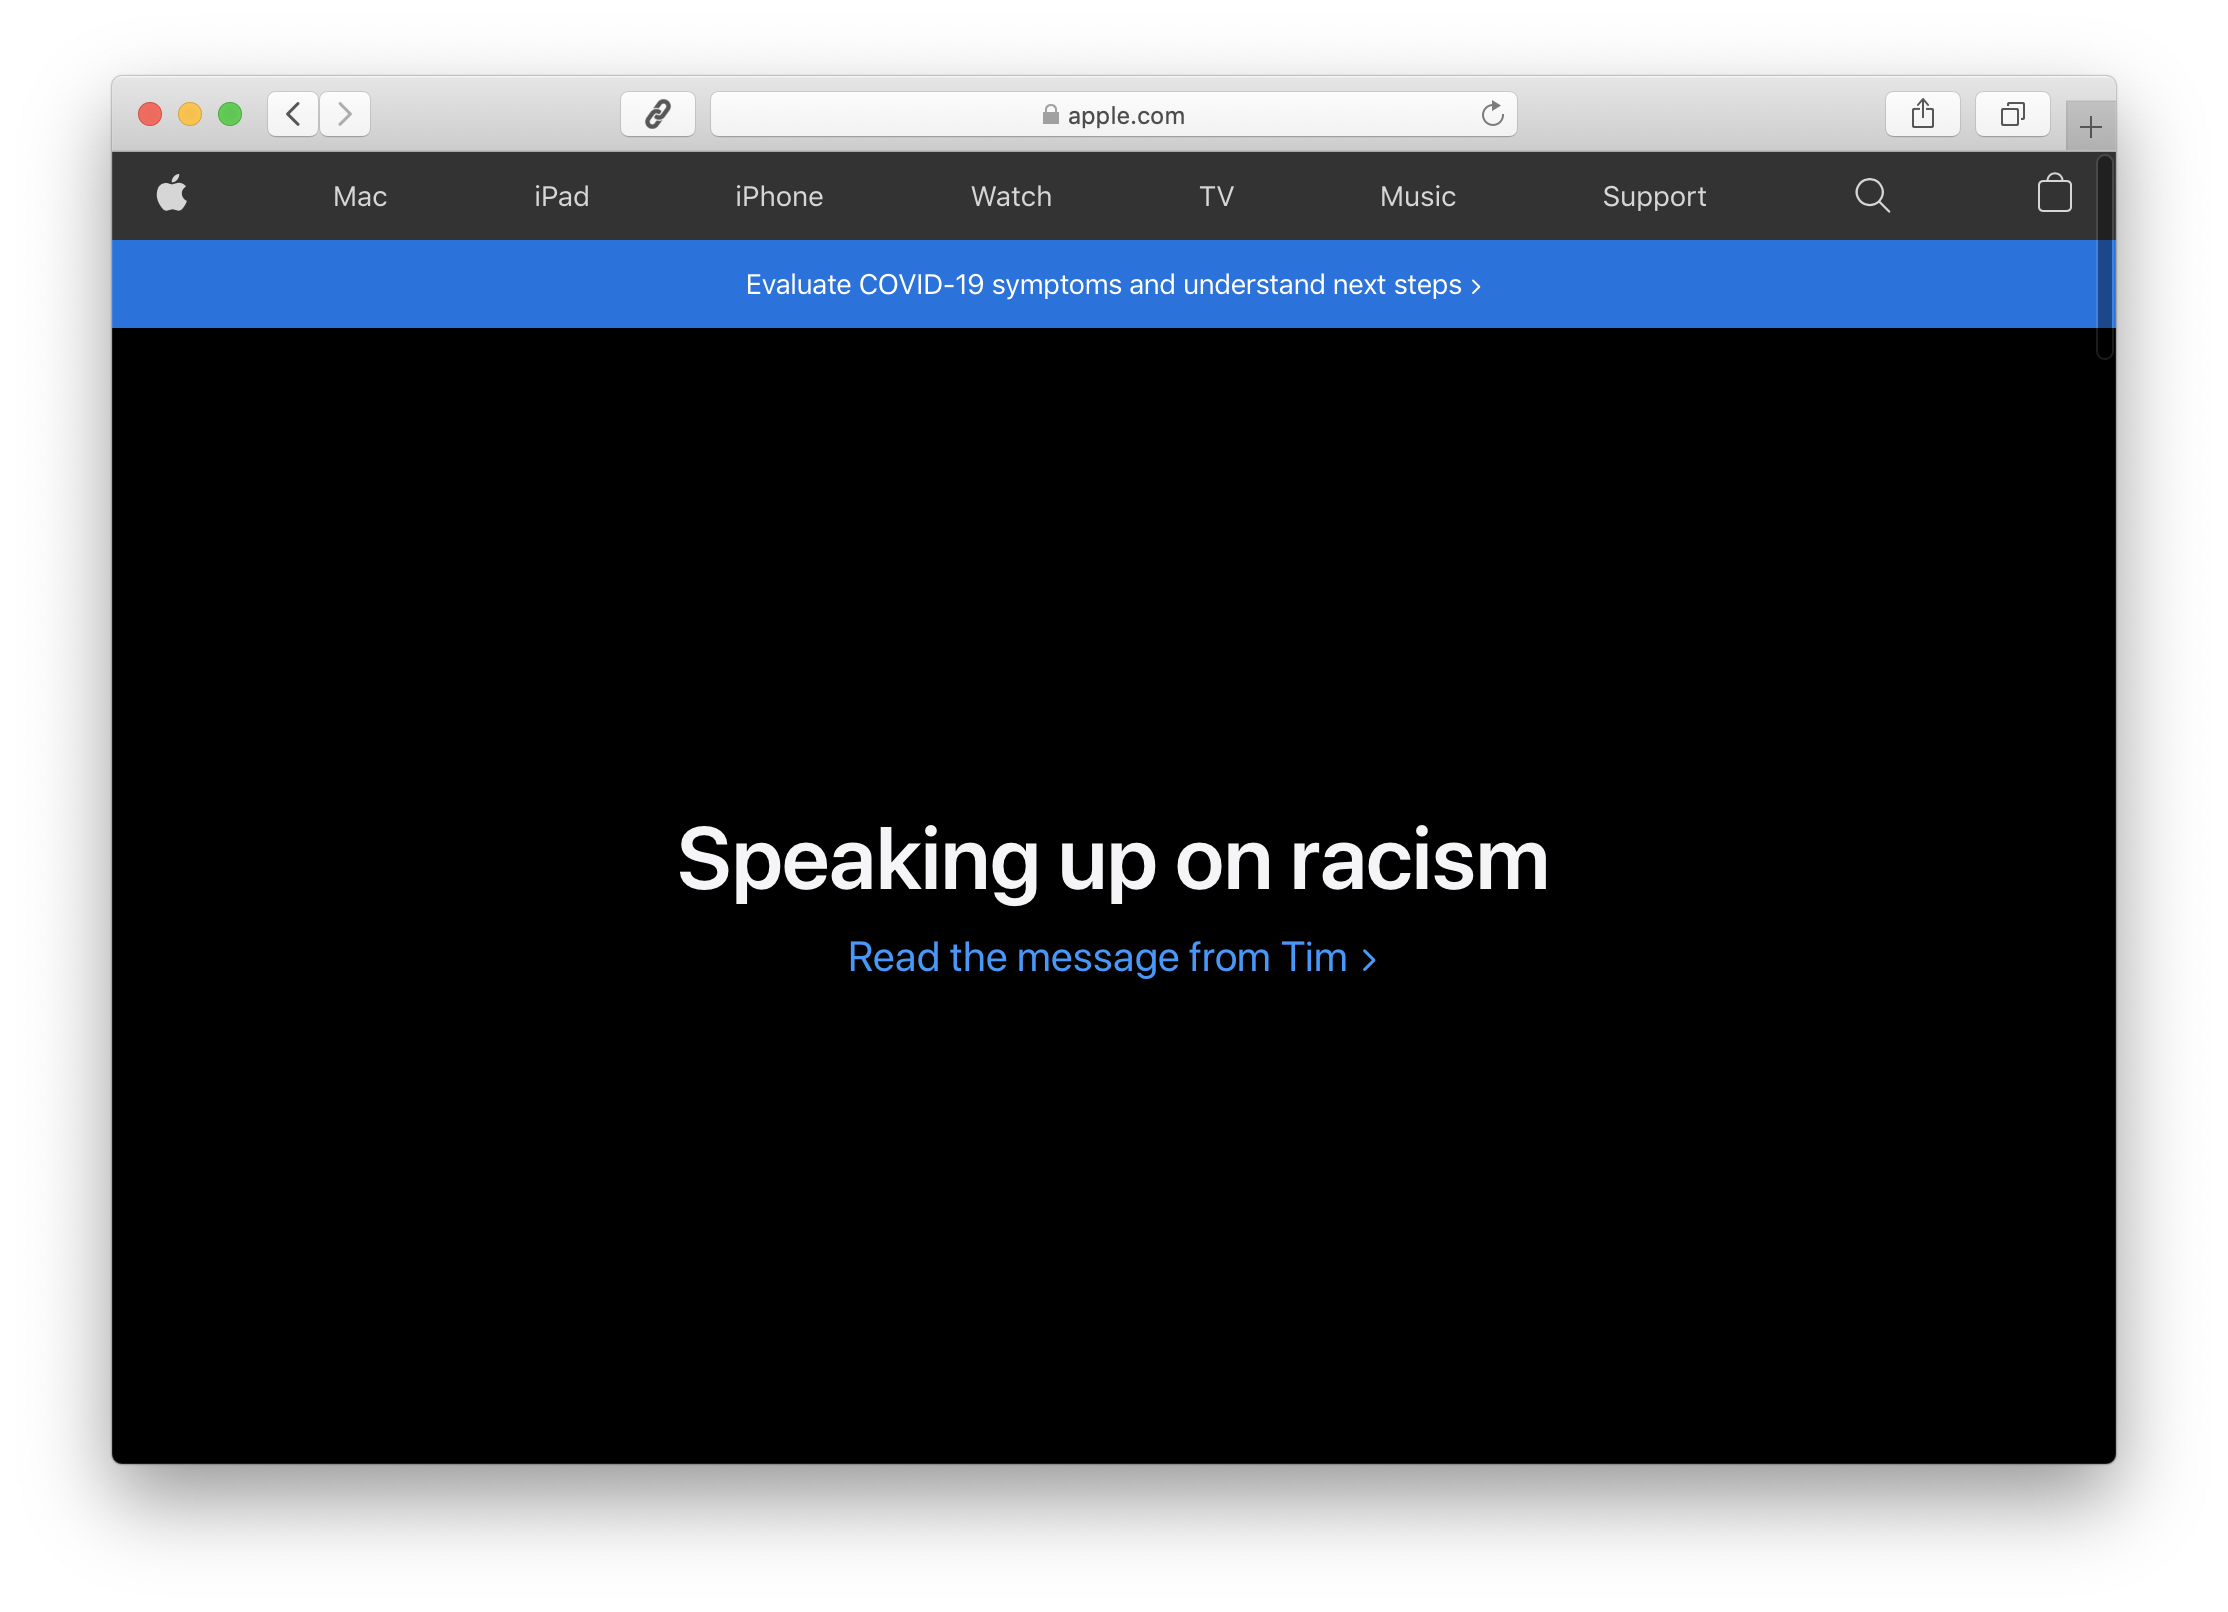Click the Apple logo home icon
Viewport: 2228px width, 1612px height.
(x=172, y=194)
